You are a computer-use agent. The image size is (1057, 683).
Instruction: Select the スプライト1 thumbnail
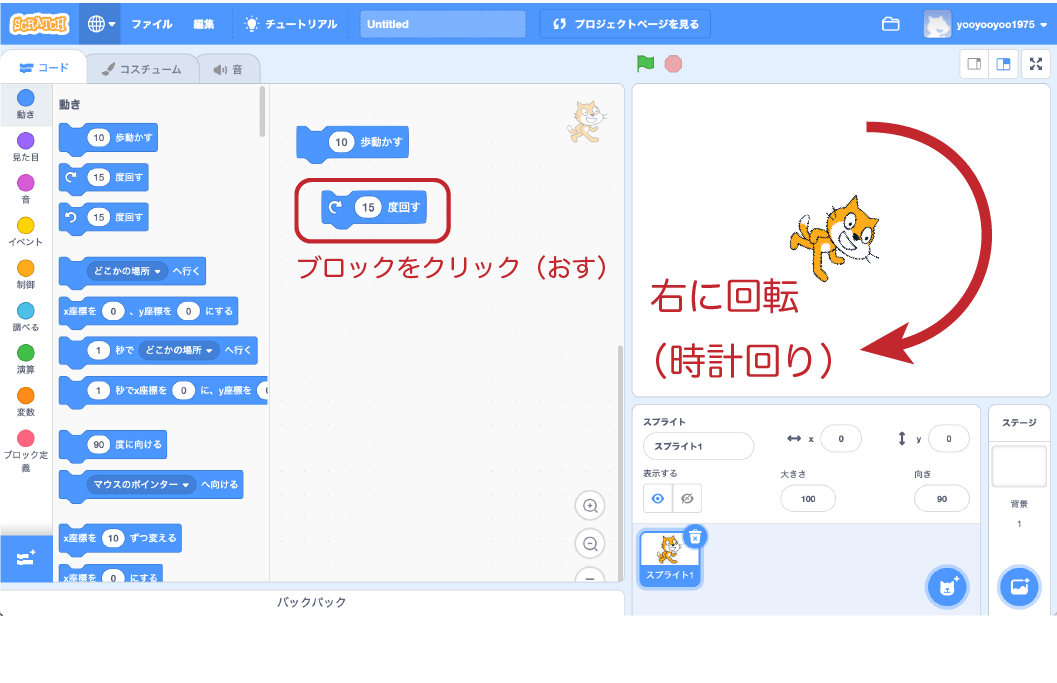coord(669,558)
